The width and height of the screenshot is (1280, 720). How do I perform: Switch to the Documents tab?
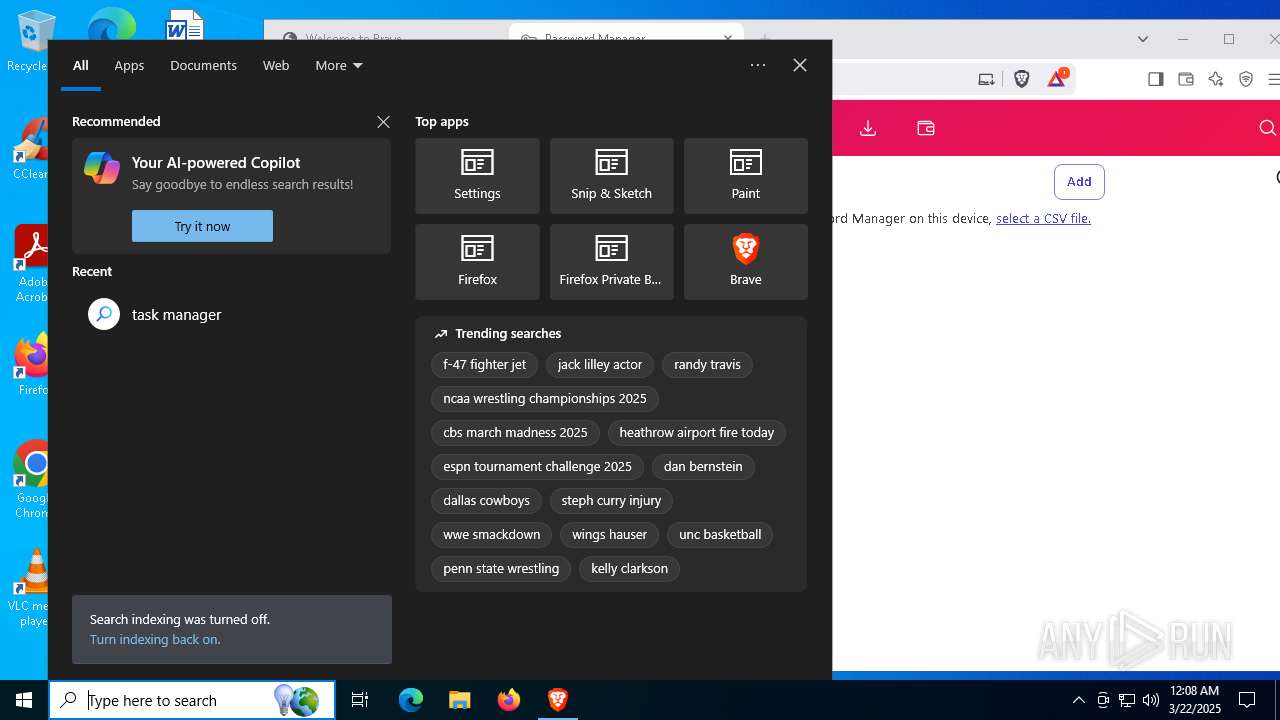coord(203,65)
